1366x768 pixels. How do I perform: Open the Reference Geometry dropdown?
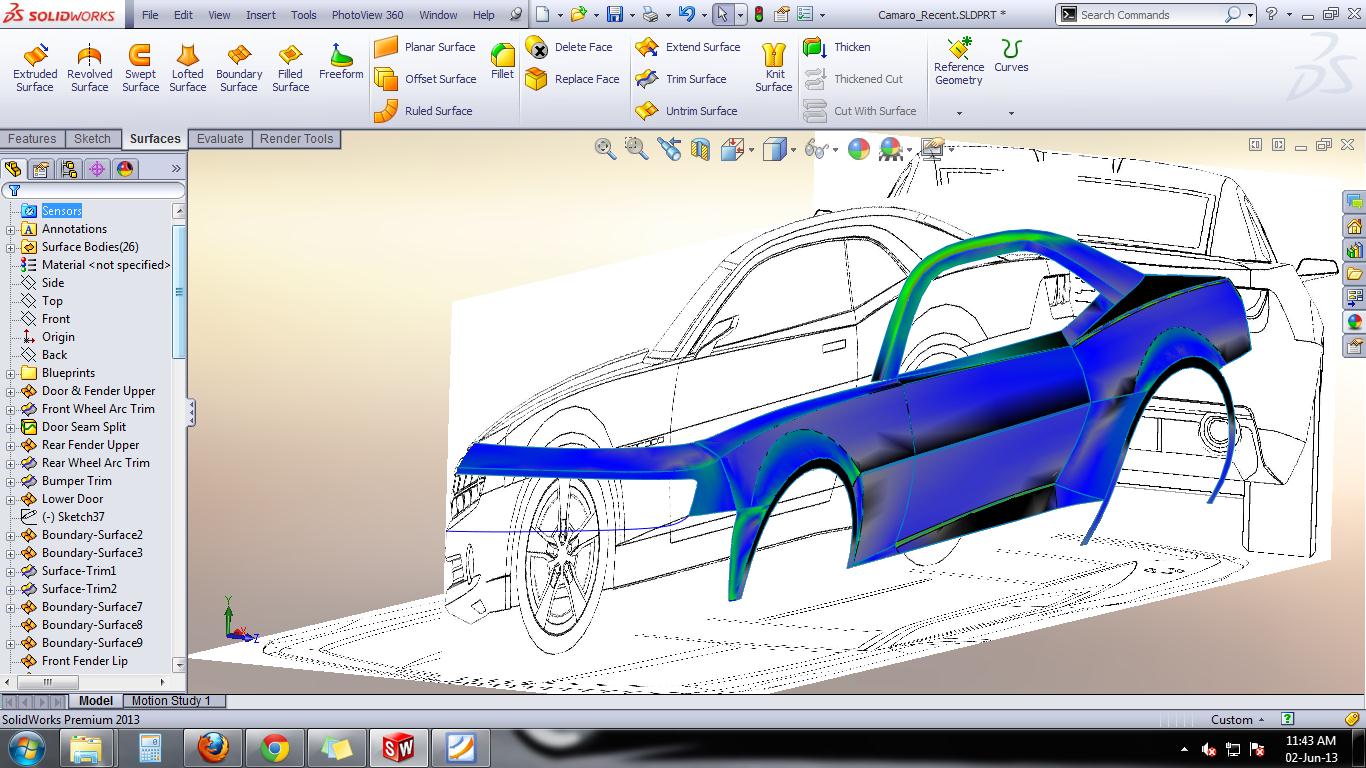click(x=958, y=113)
